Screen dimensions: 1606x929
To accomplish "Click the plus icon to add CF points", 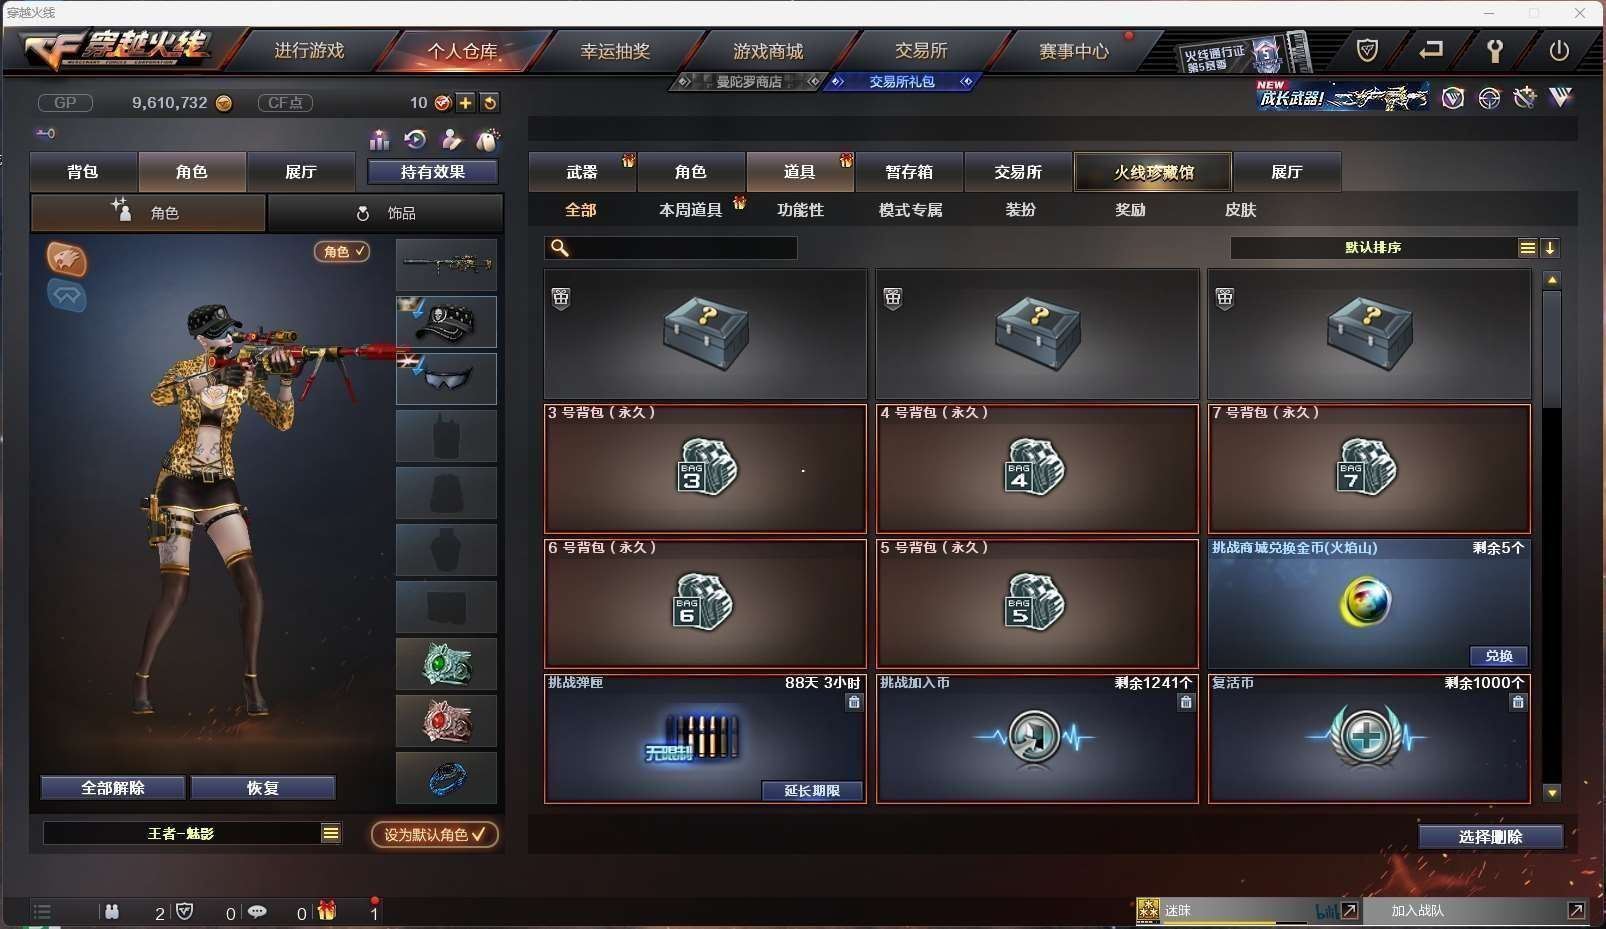I will click(x=466, y=102).
